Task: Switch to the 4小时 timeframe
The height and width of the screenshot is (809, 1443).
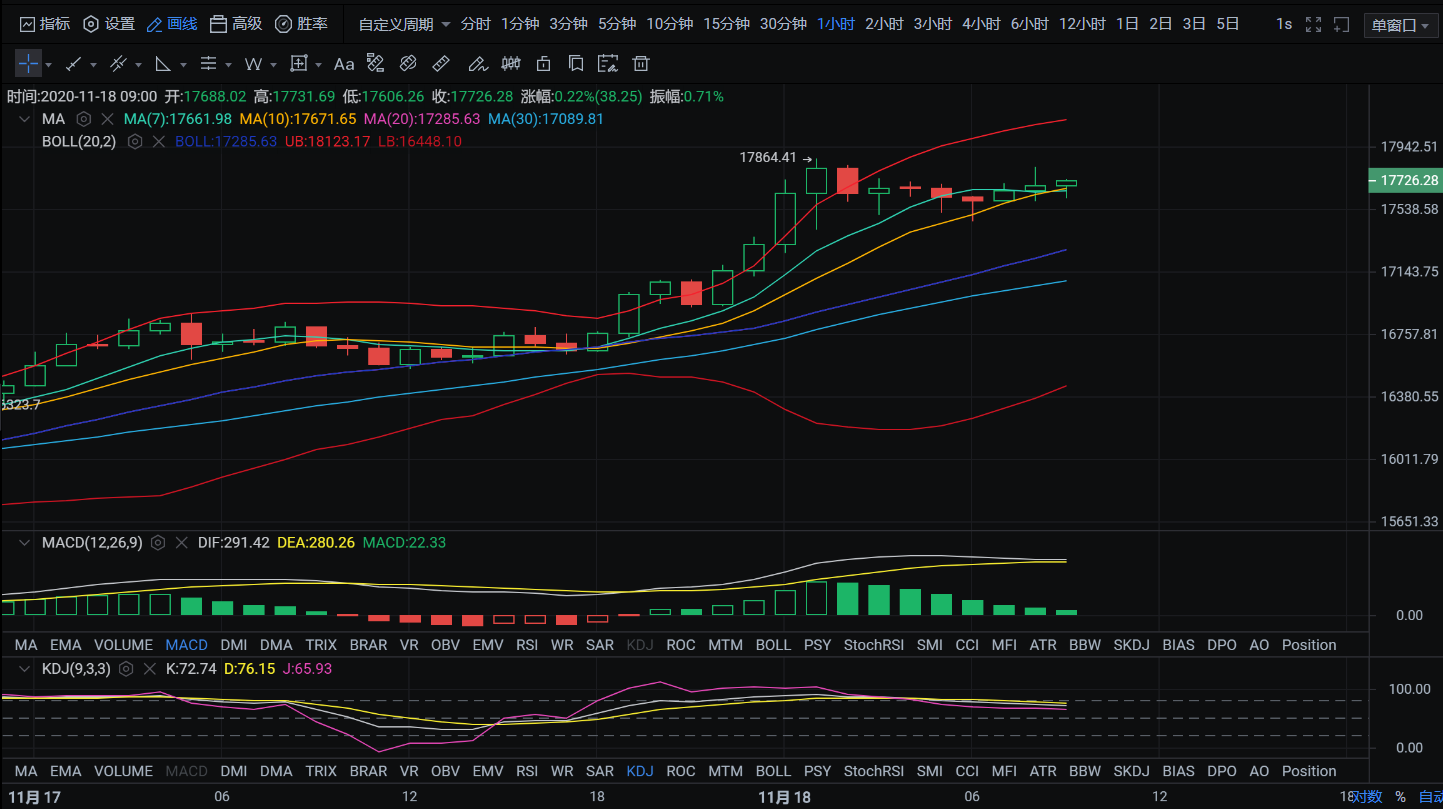Action: pos(981,24)
